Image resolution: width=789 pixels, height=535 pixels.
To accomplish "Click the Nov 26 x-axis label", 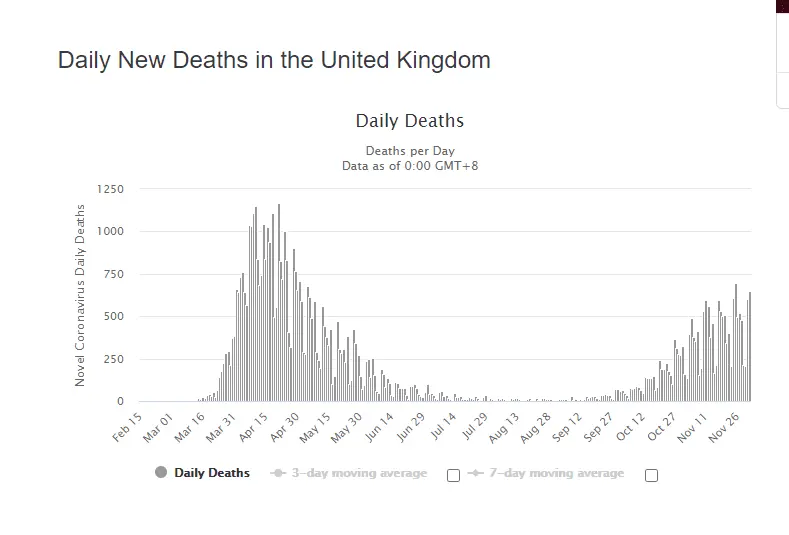I will (733, 426).
